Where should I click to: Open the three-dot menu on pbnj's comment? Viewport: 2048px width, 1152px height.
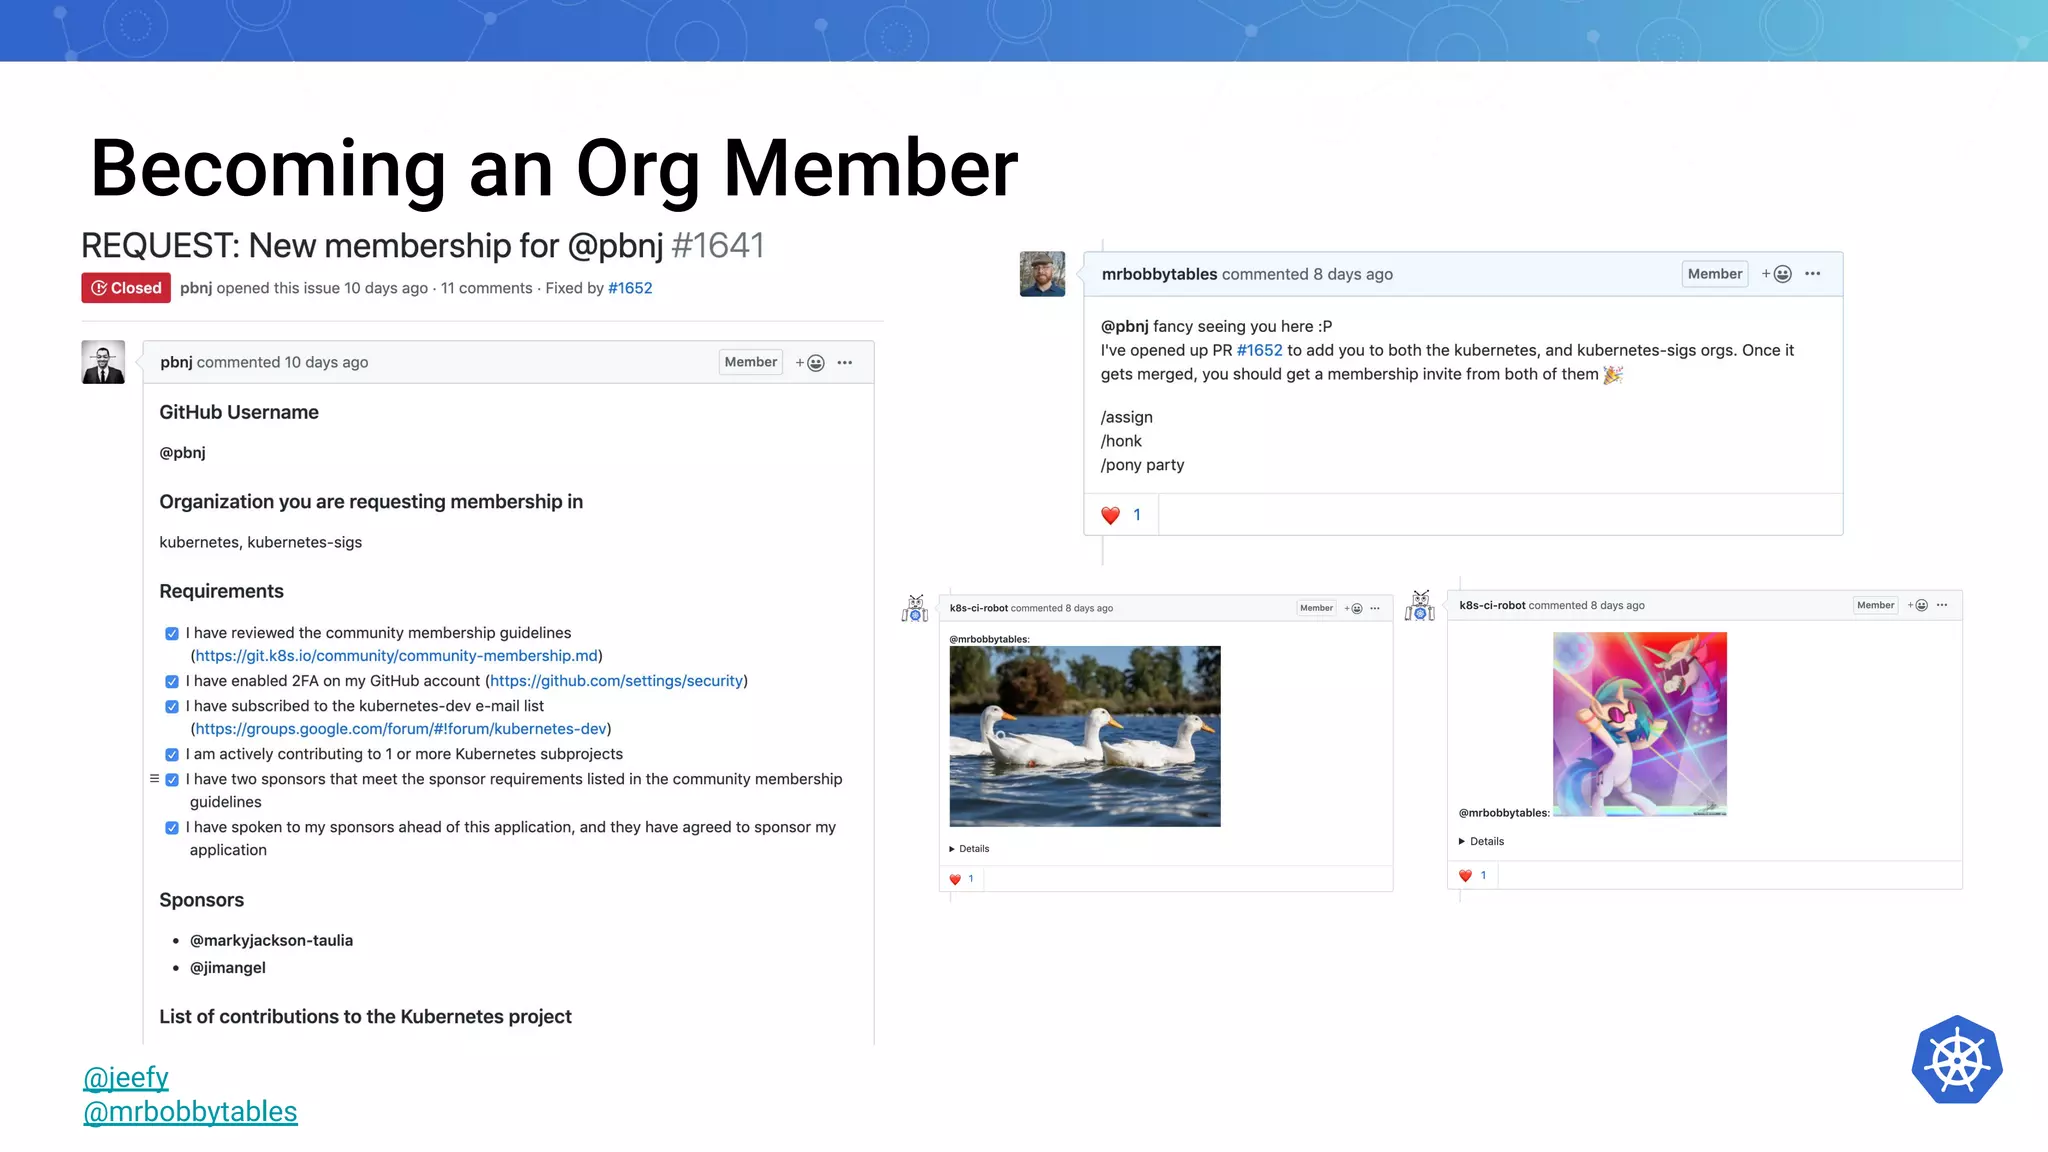pos(845,363)
